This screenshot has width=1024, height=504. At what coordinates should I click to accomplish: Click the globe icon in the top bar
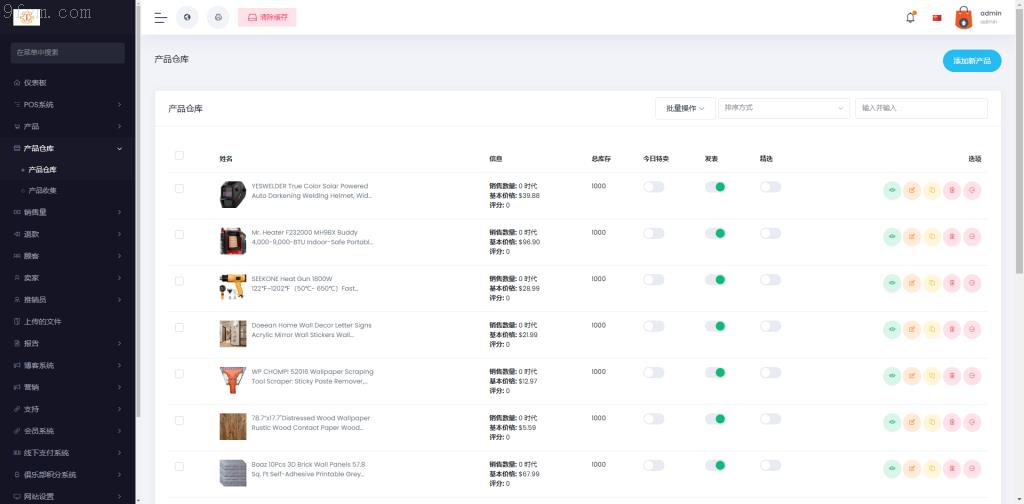pos(187,18)
